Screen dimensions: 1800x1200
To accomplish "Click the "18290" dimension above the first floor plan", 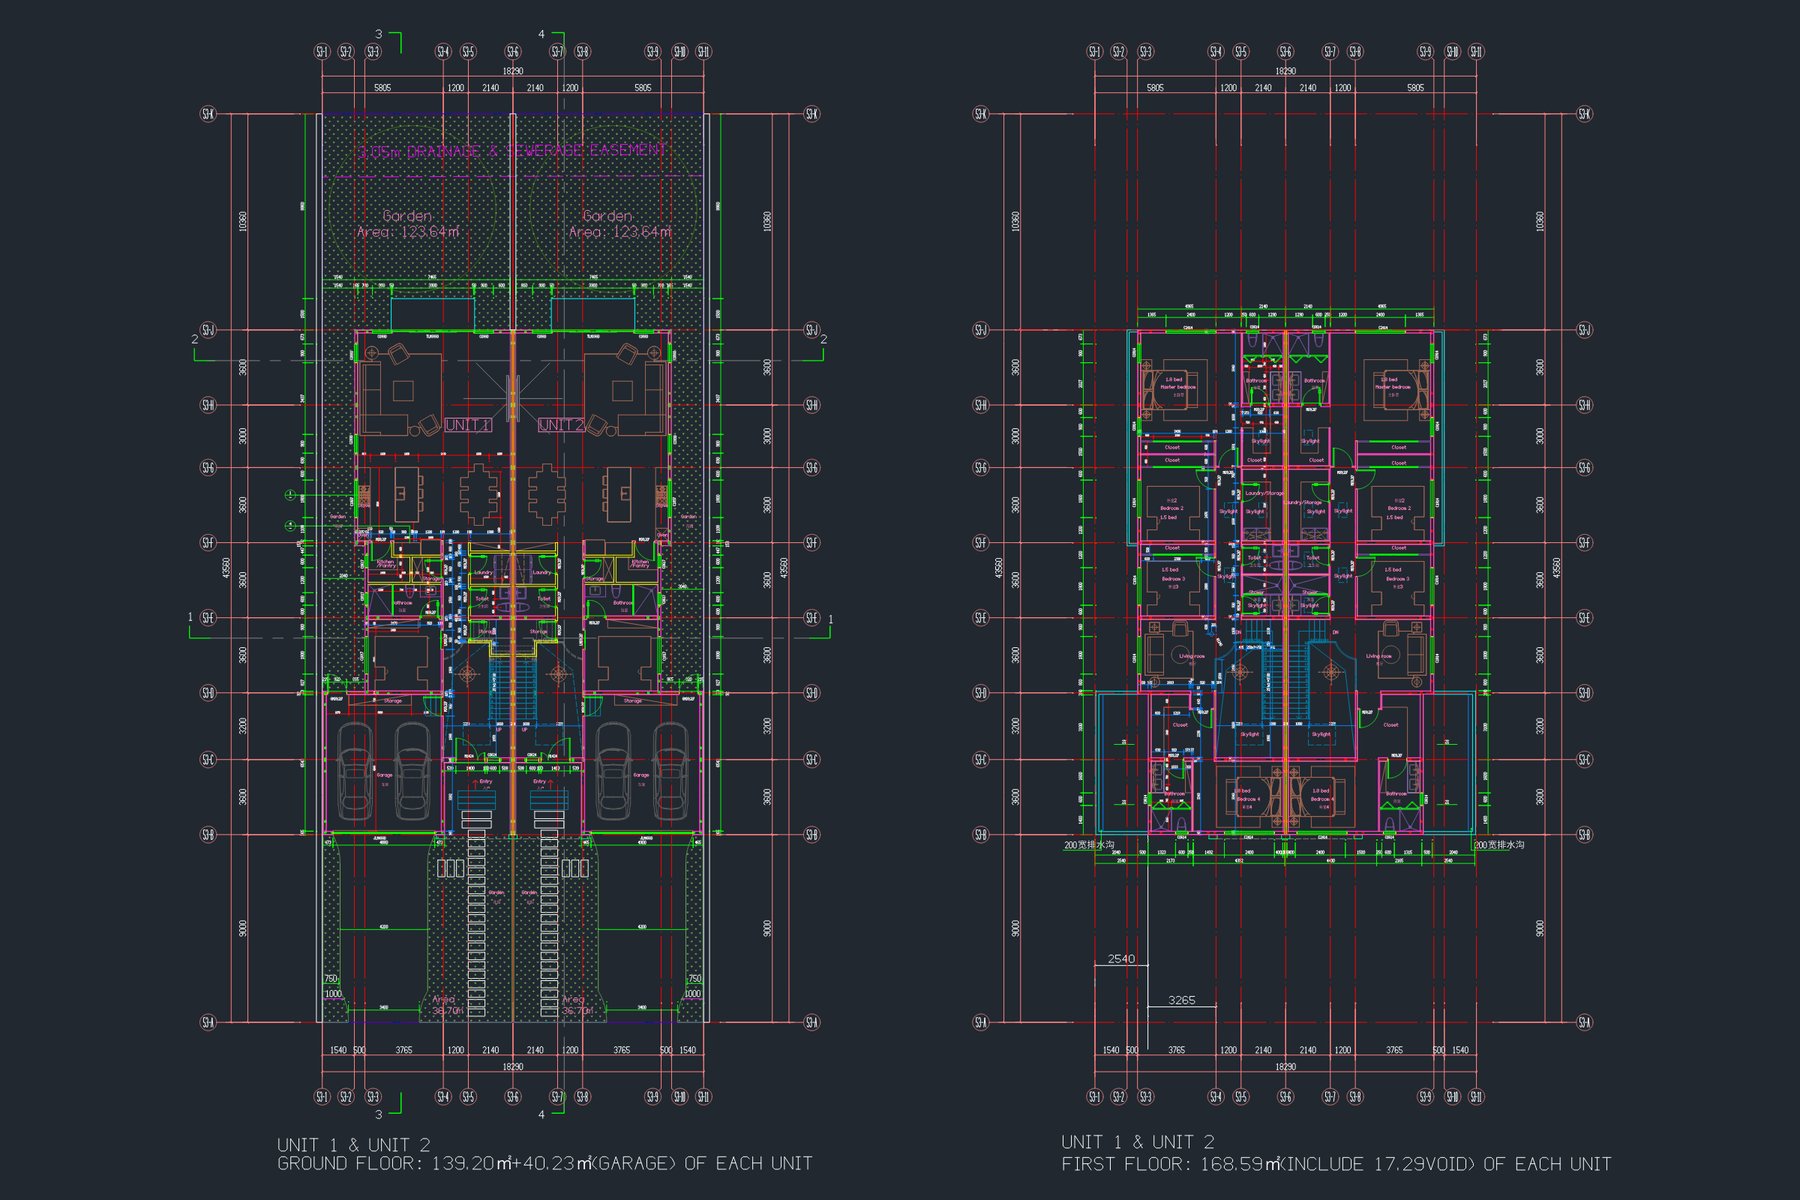I will [x=1285, y=71].
